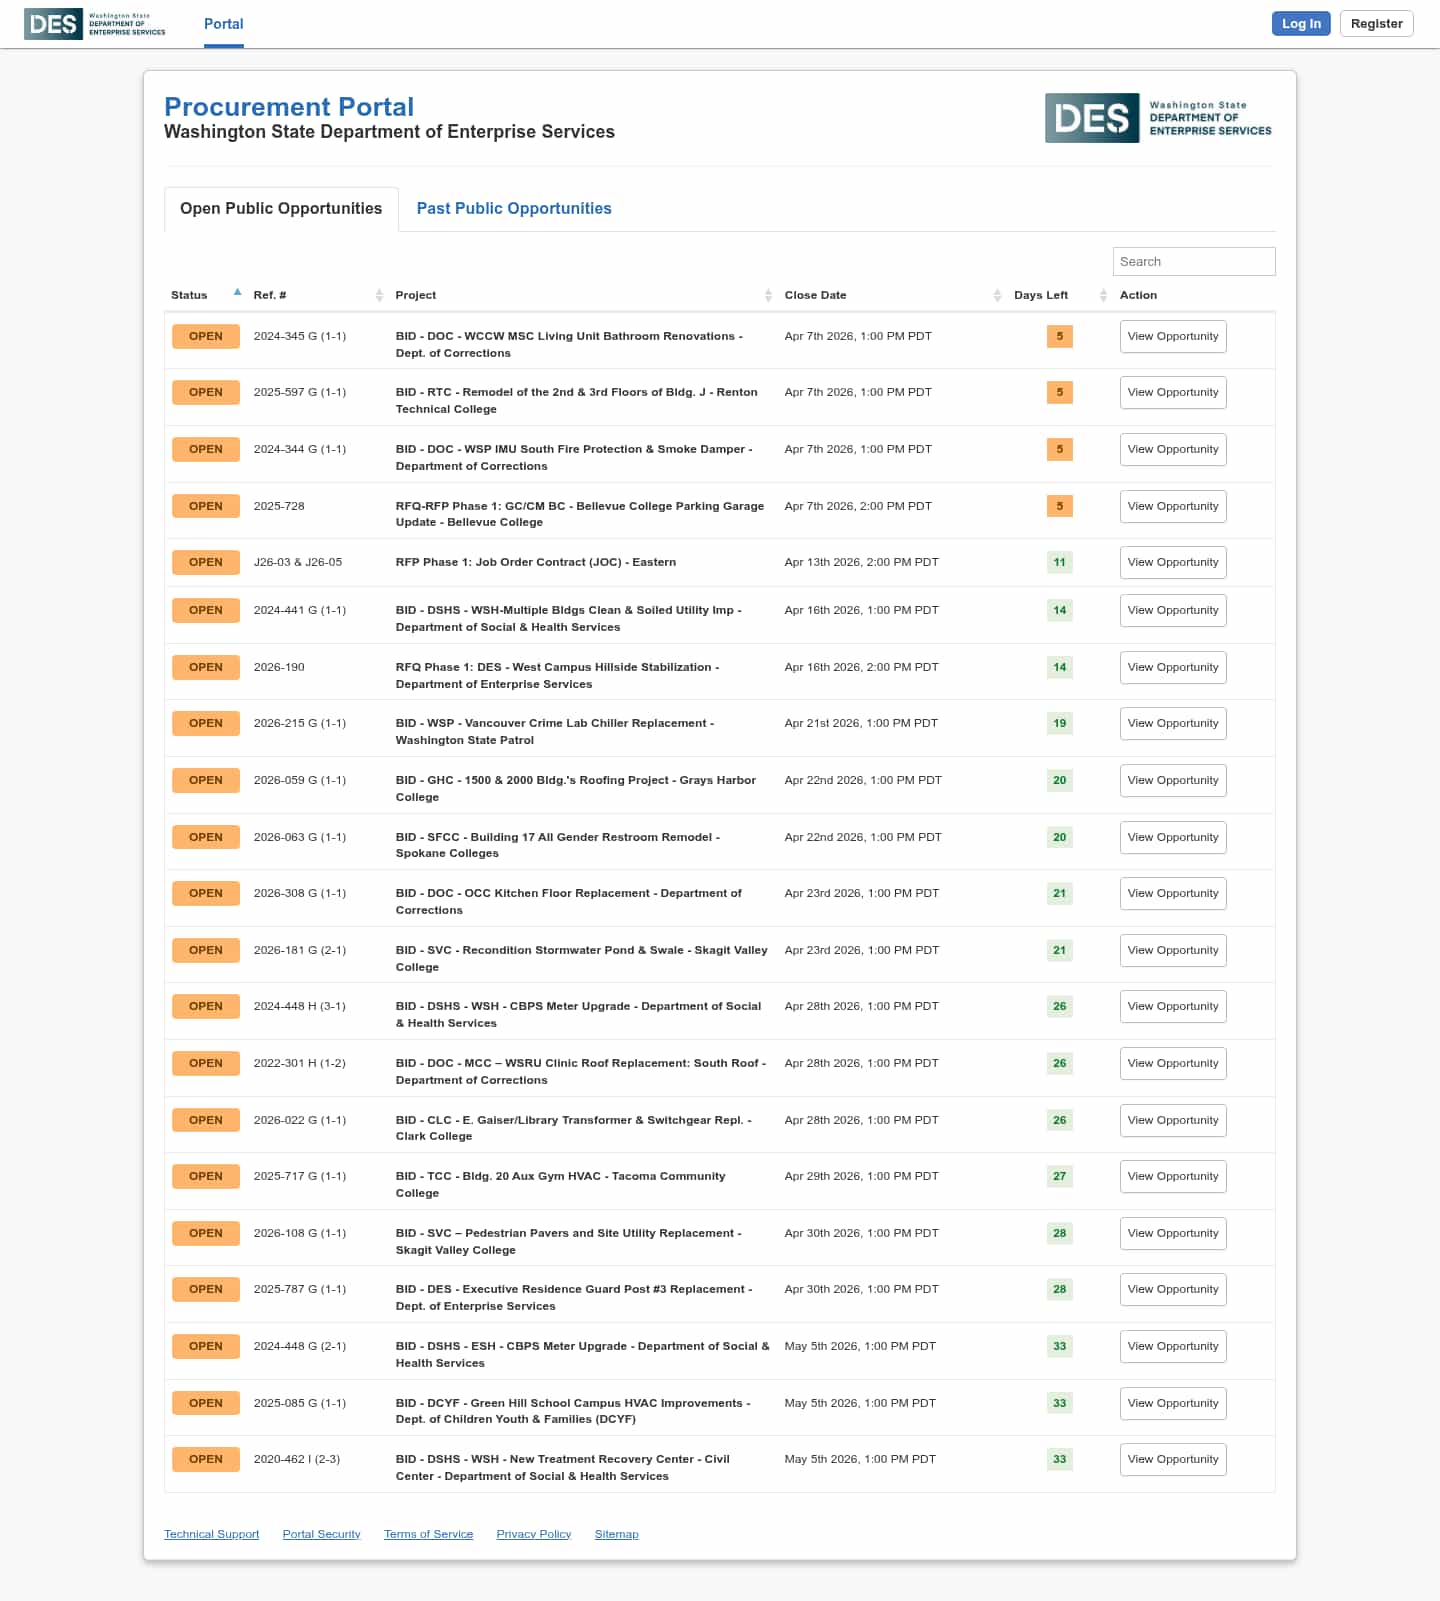
Task: Click reference J26-03 & J26-05
Action: (298, 562)
